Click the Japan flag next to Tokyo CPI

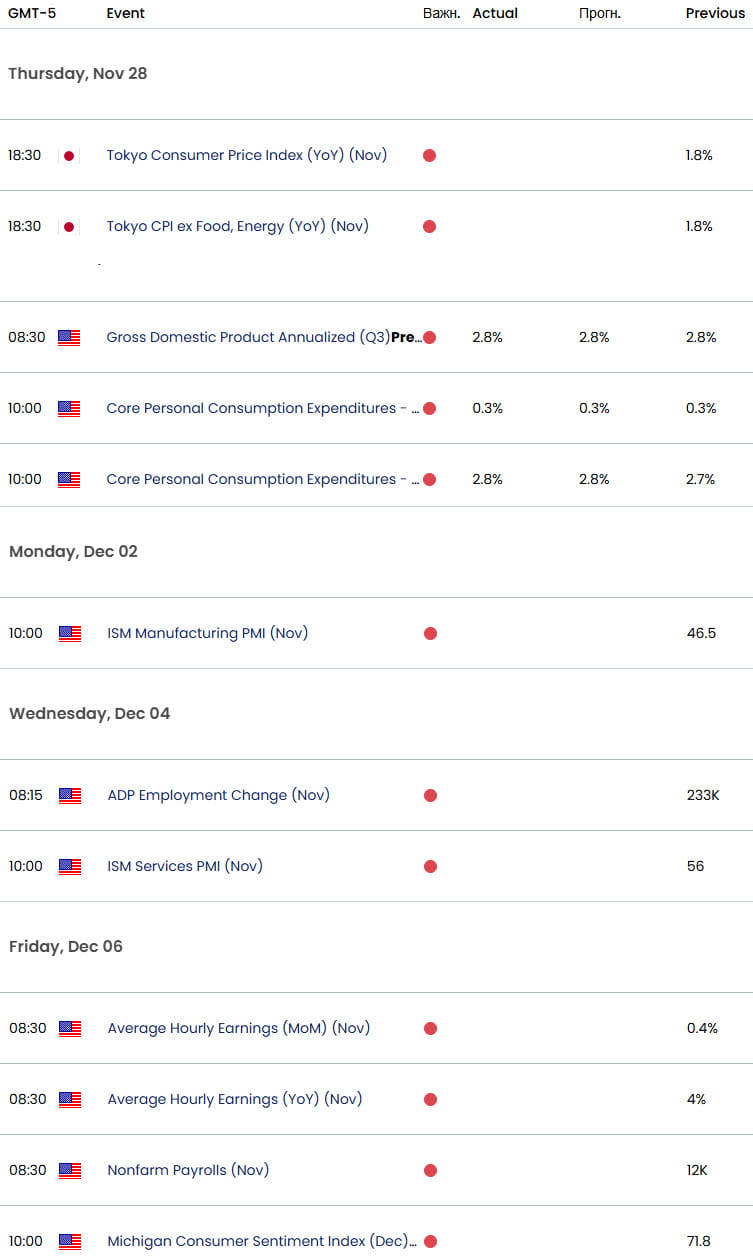point(68,155)
